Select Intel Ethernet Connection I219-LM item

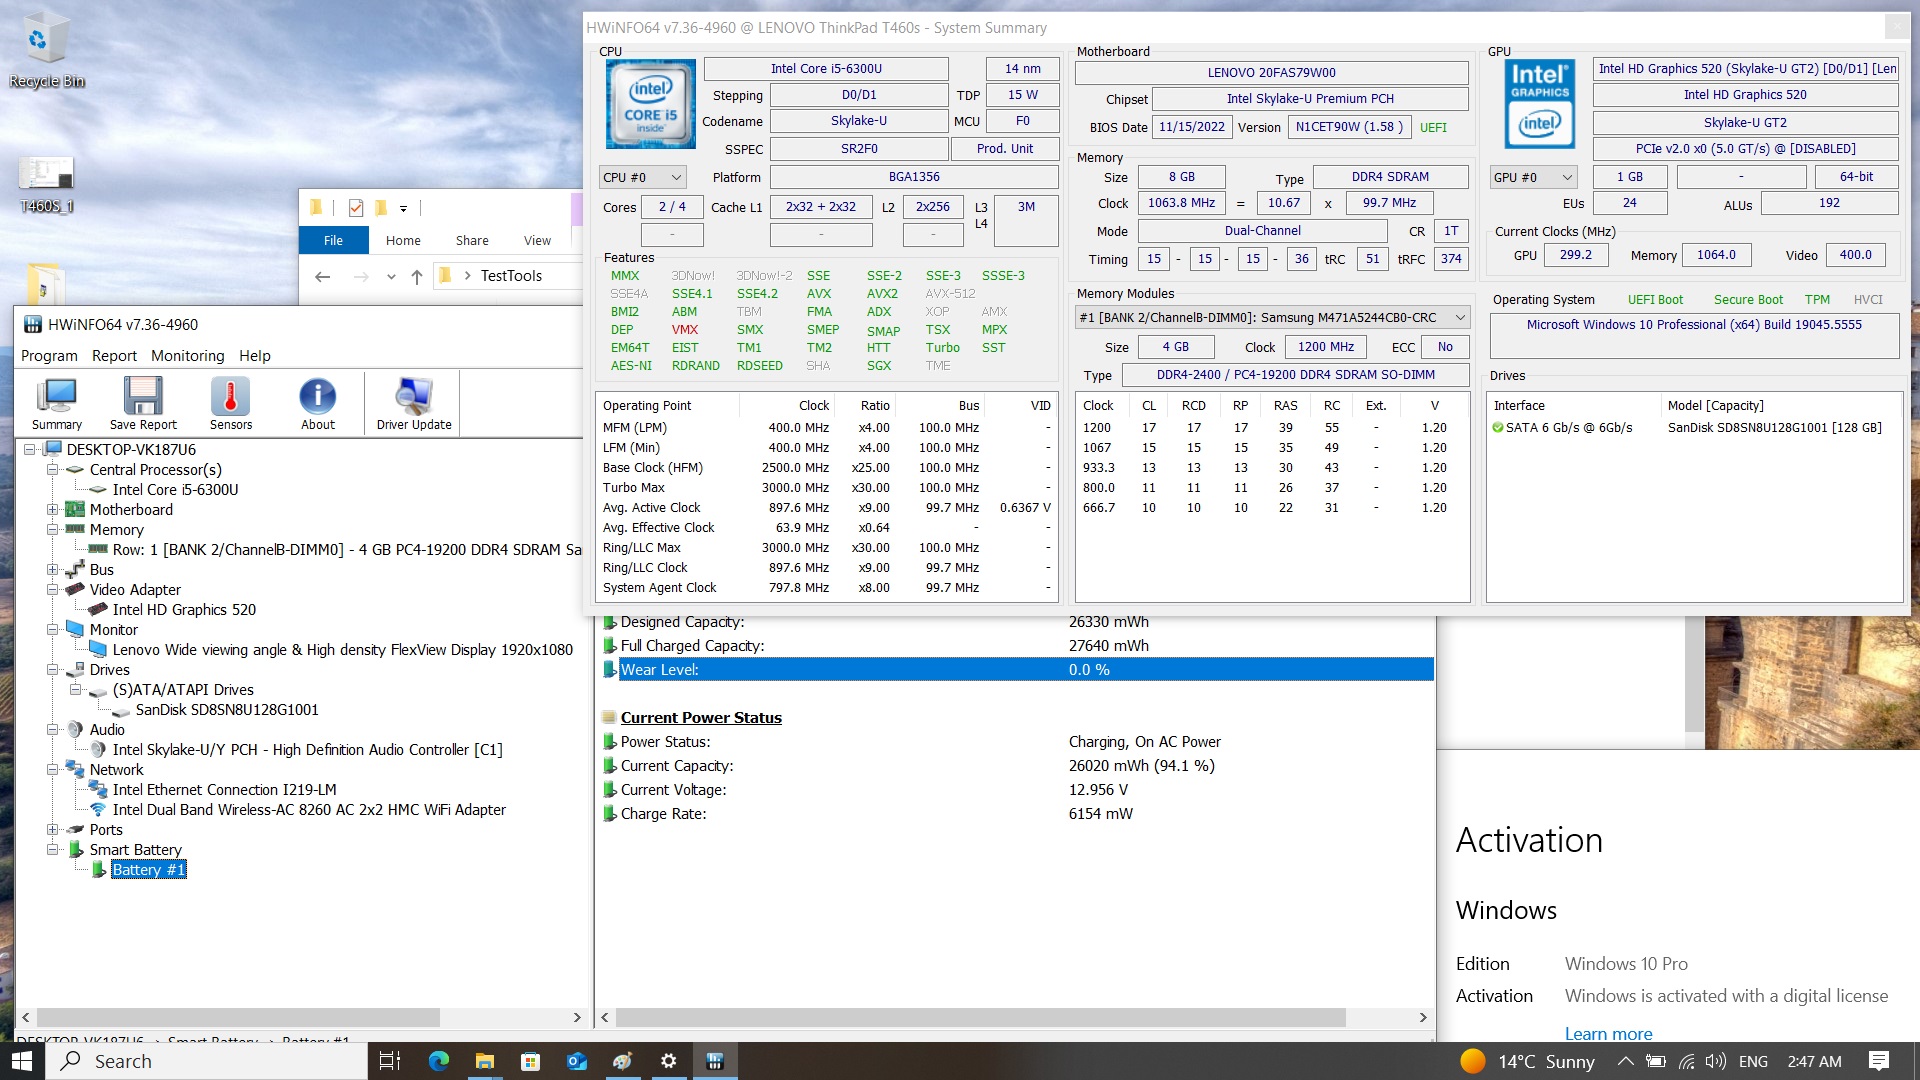(224, 790)
